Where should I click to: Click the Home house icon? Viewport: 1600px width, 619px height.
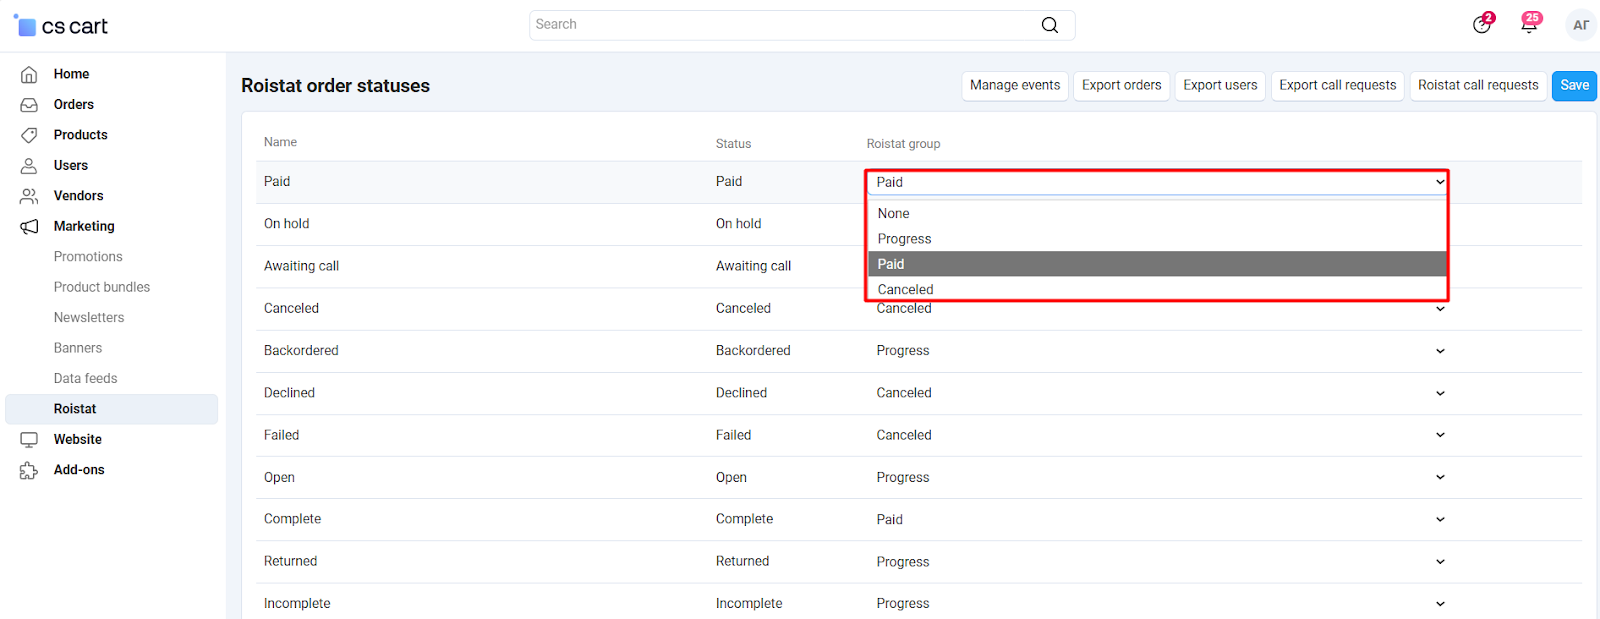pos(29,74)
